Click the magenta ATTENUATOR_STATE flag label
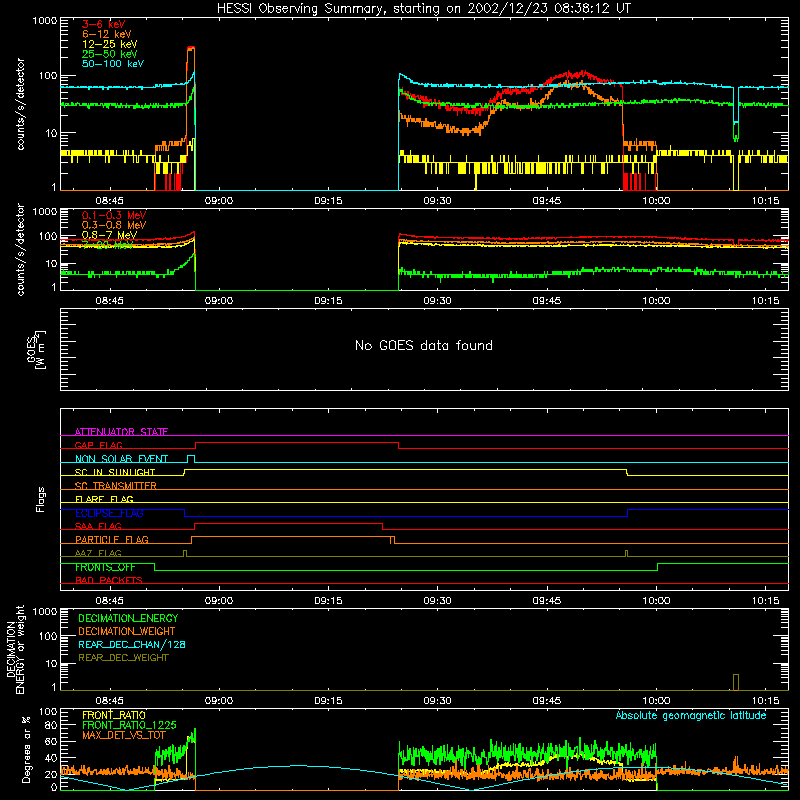 coord(121,432)
